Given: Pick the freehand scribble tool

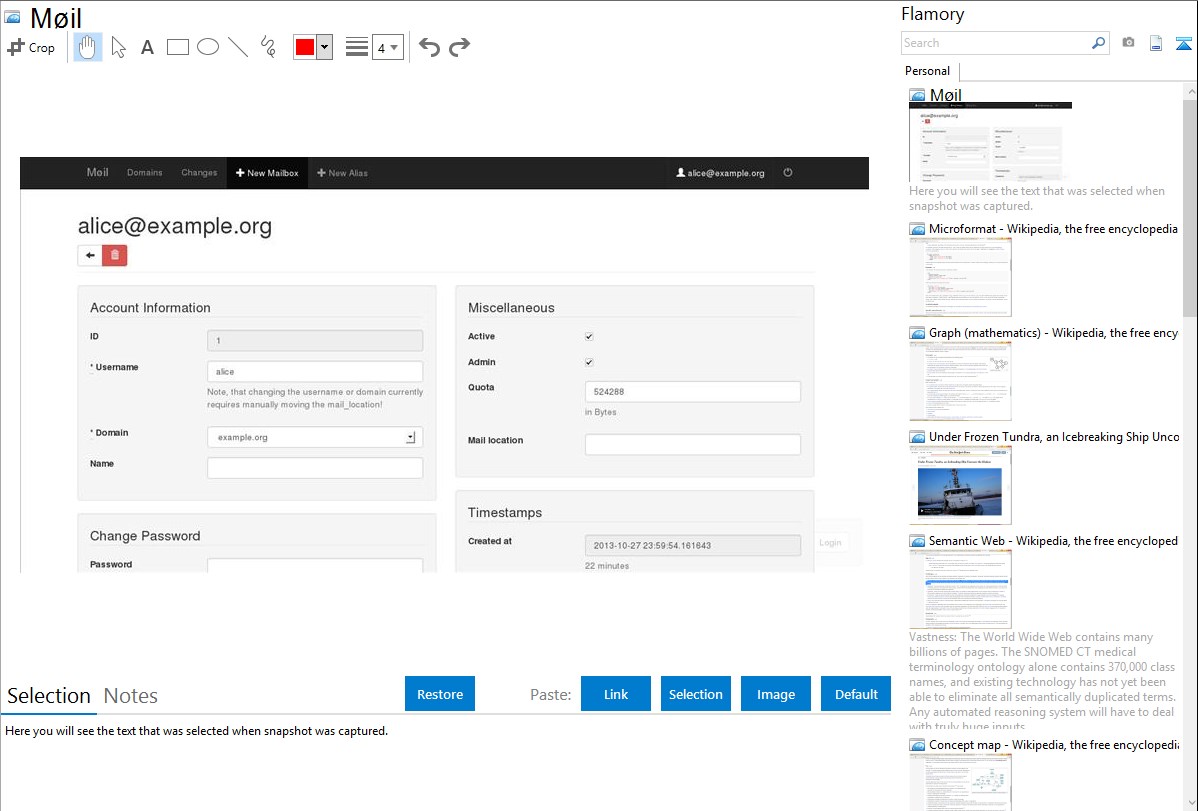Looking at the screenshot, I should pos(268,47).
